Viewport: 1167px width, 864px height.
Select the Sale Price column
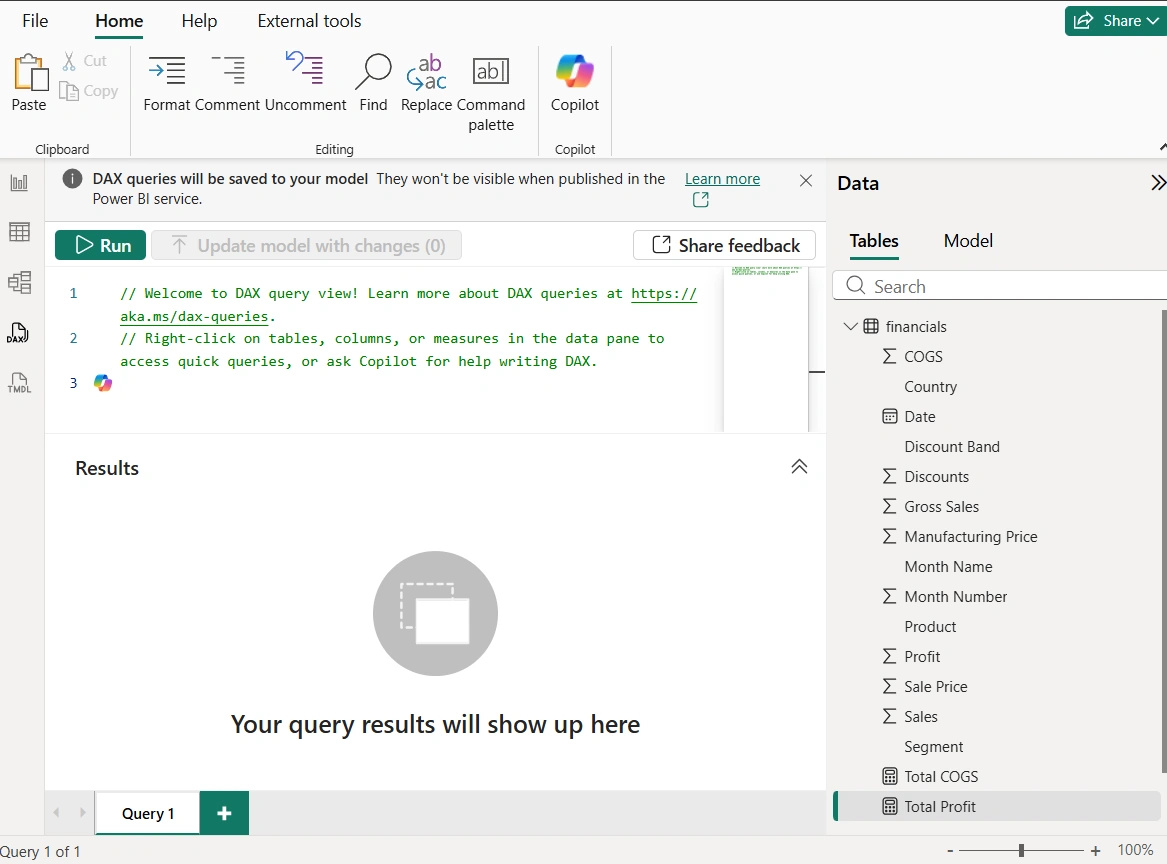point(936,687)
